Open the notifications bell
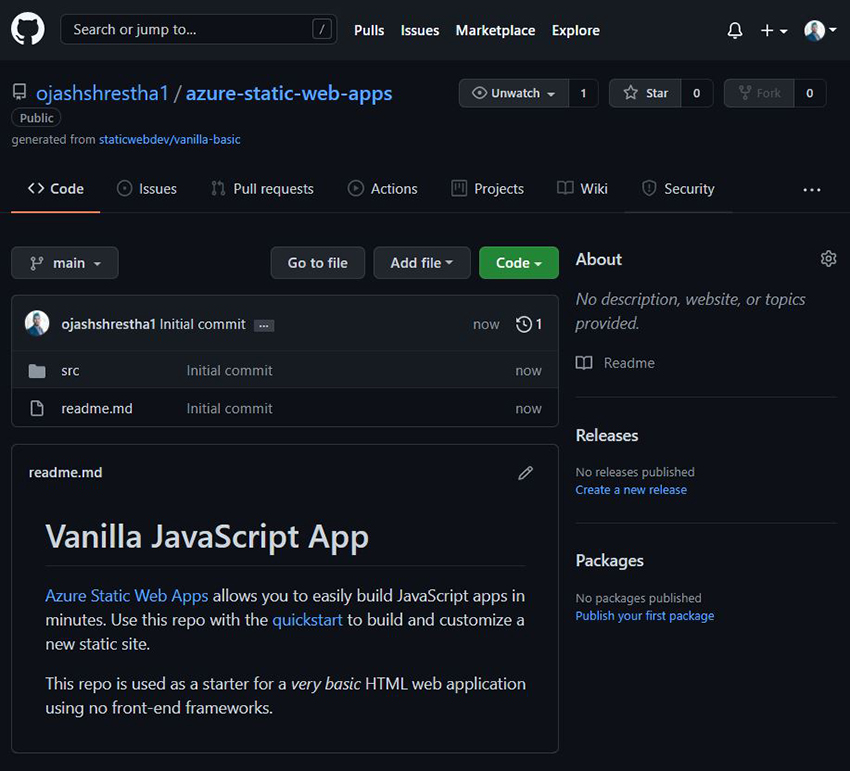 735,30
